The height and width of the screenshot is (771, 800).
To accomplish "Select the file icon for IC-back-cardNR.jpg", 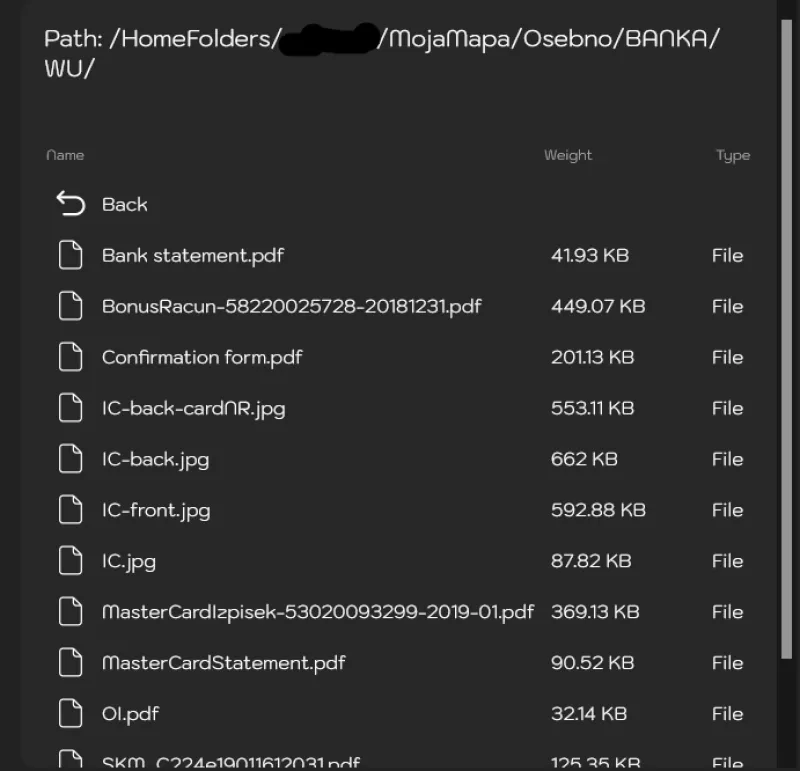I will (70, 408).
